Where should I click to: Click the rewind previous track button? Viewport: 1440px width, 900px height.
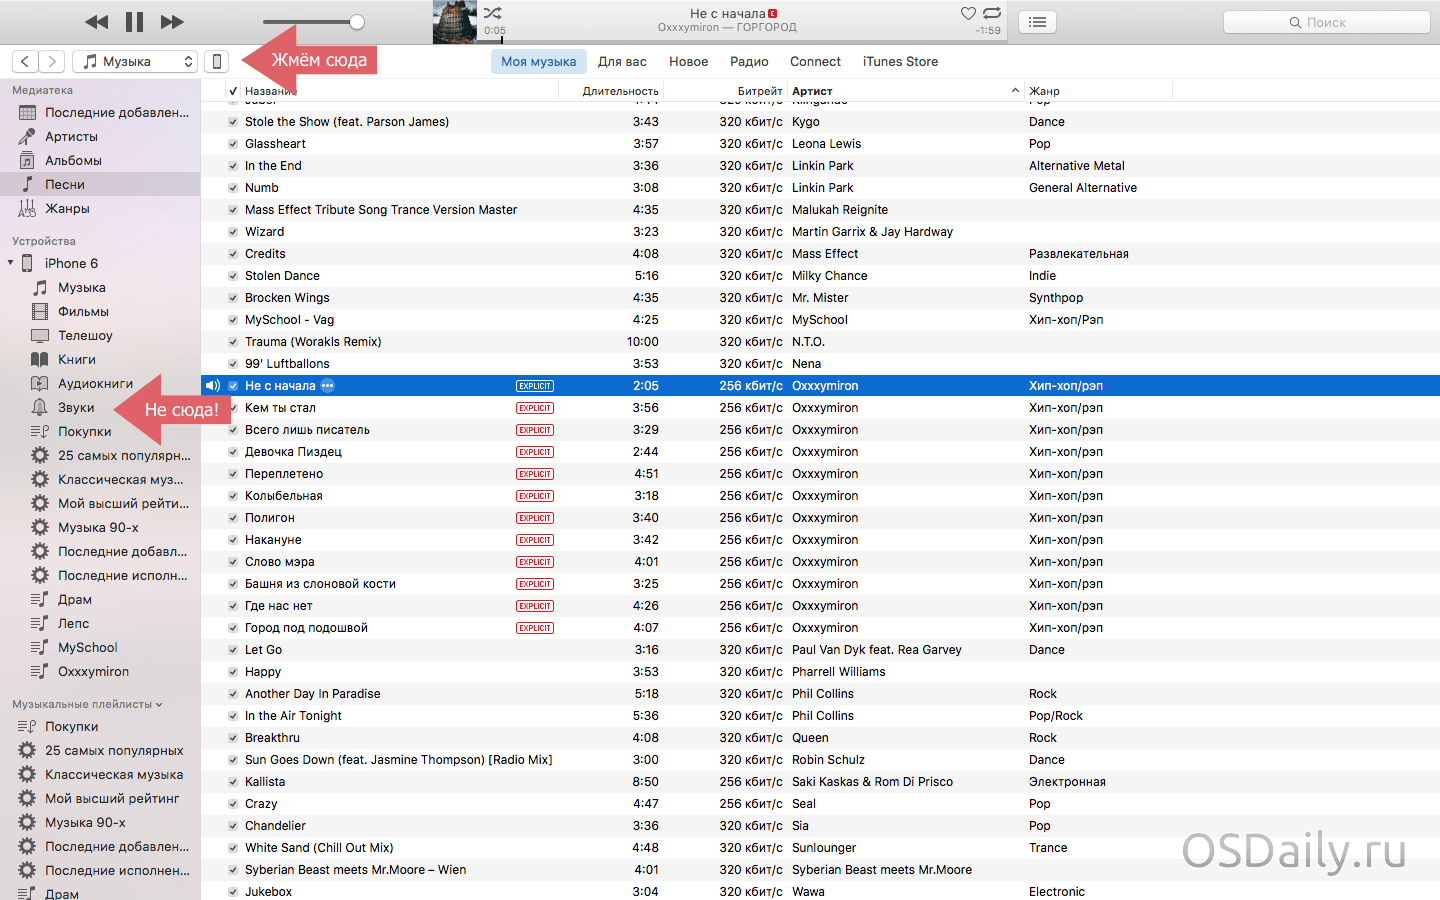97,22
